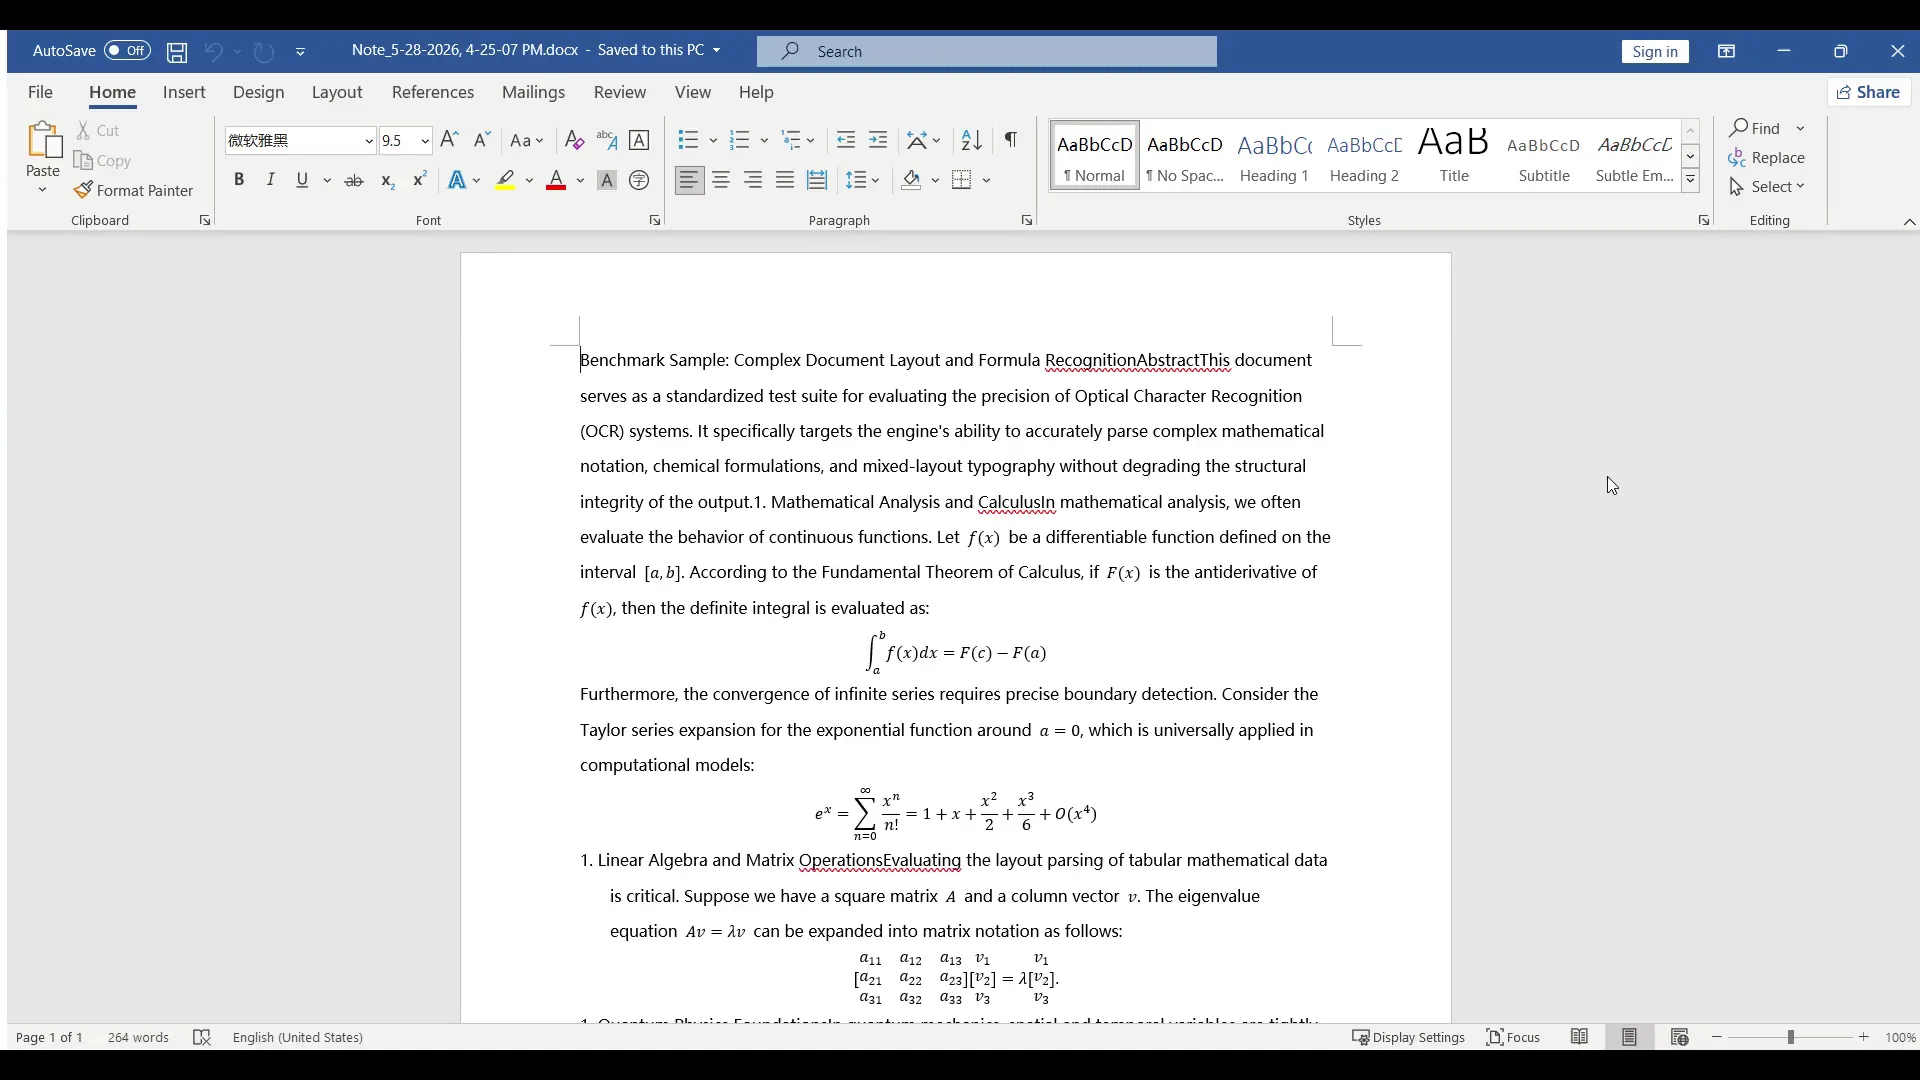The image size is (1920, 1080).
Task: Switch to the Layout tab
Action: tap(337, 92)
